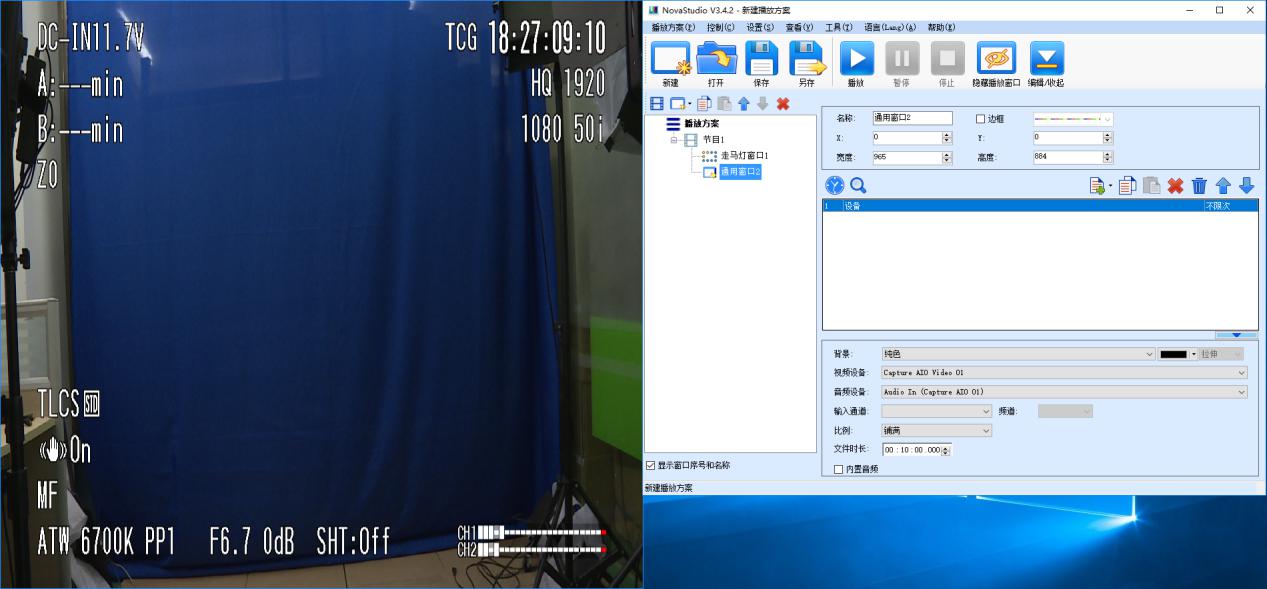The image size is (1267, 589).
Task: Pick the black background color swatch
Action: (x=1172, y=354)
